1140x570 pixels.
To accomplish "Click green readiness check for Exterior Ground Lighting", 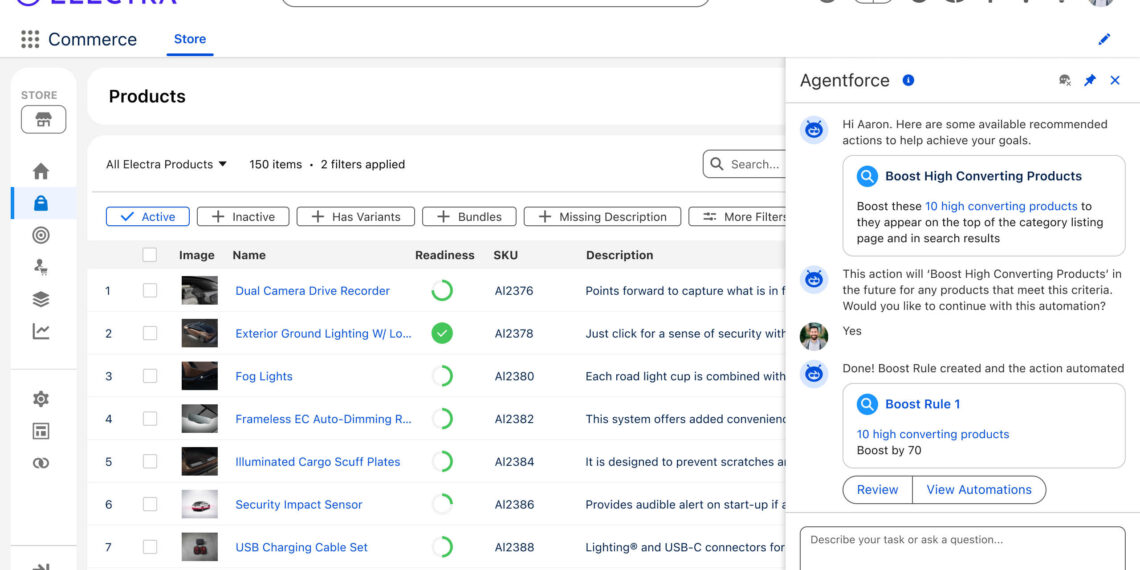I will 442,334.
